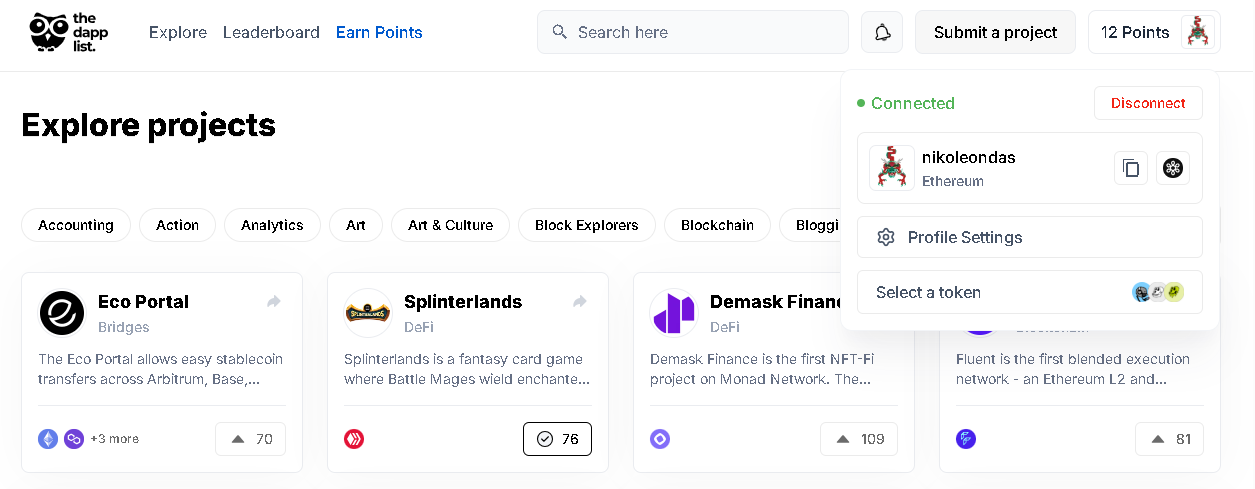The width and height of the screenshot is (1255, 489).
Task: Upvote Fluent project with 81 votes
Action: coord(1169,439)
